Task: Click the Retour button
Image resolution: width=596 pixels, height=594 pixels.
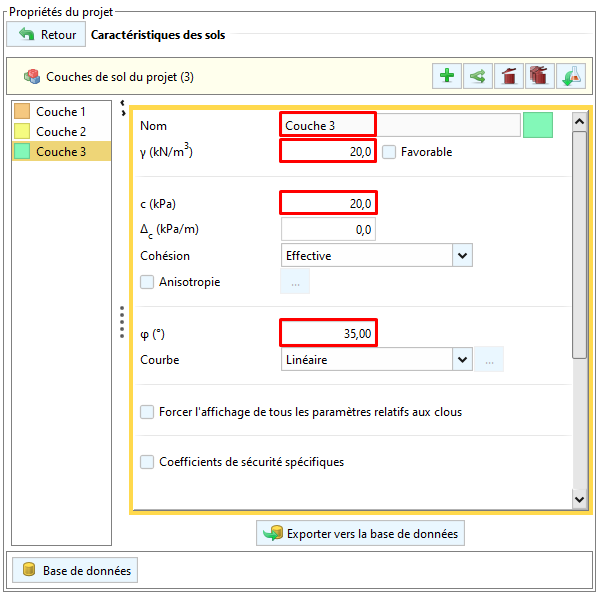Action: click(46, 35)
